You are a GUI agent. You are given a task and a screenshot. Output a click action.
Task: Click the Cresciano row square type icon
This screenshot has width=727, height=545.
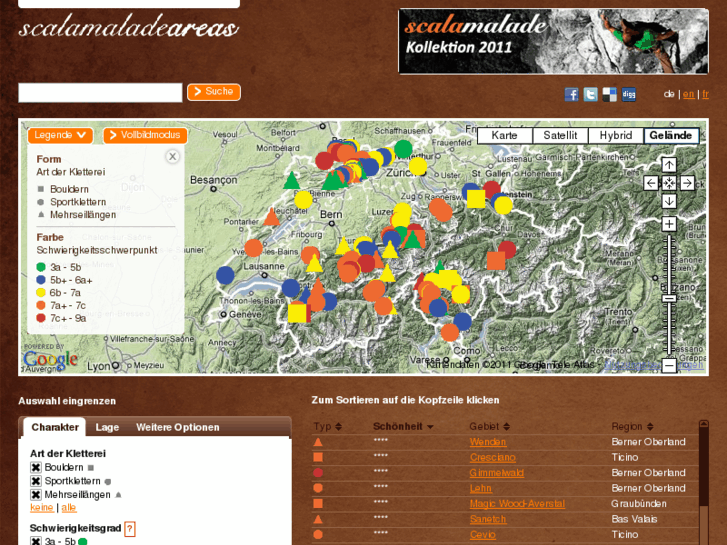pos(318,457)
